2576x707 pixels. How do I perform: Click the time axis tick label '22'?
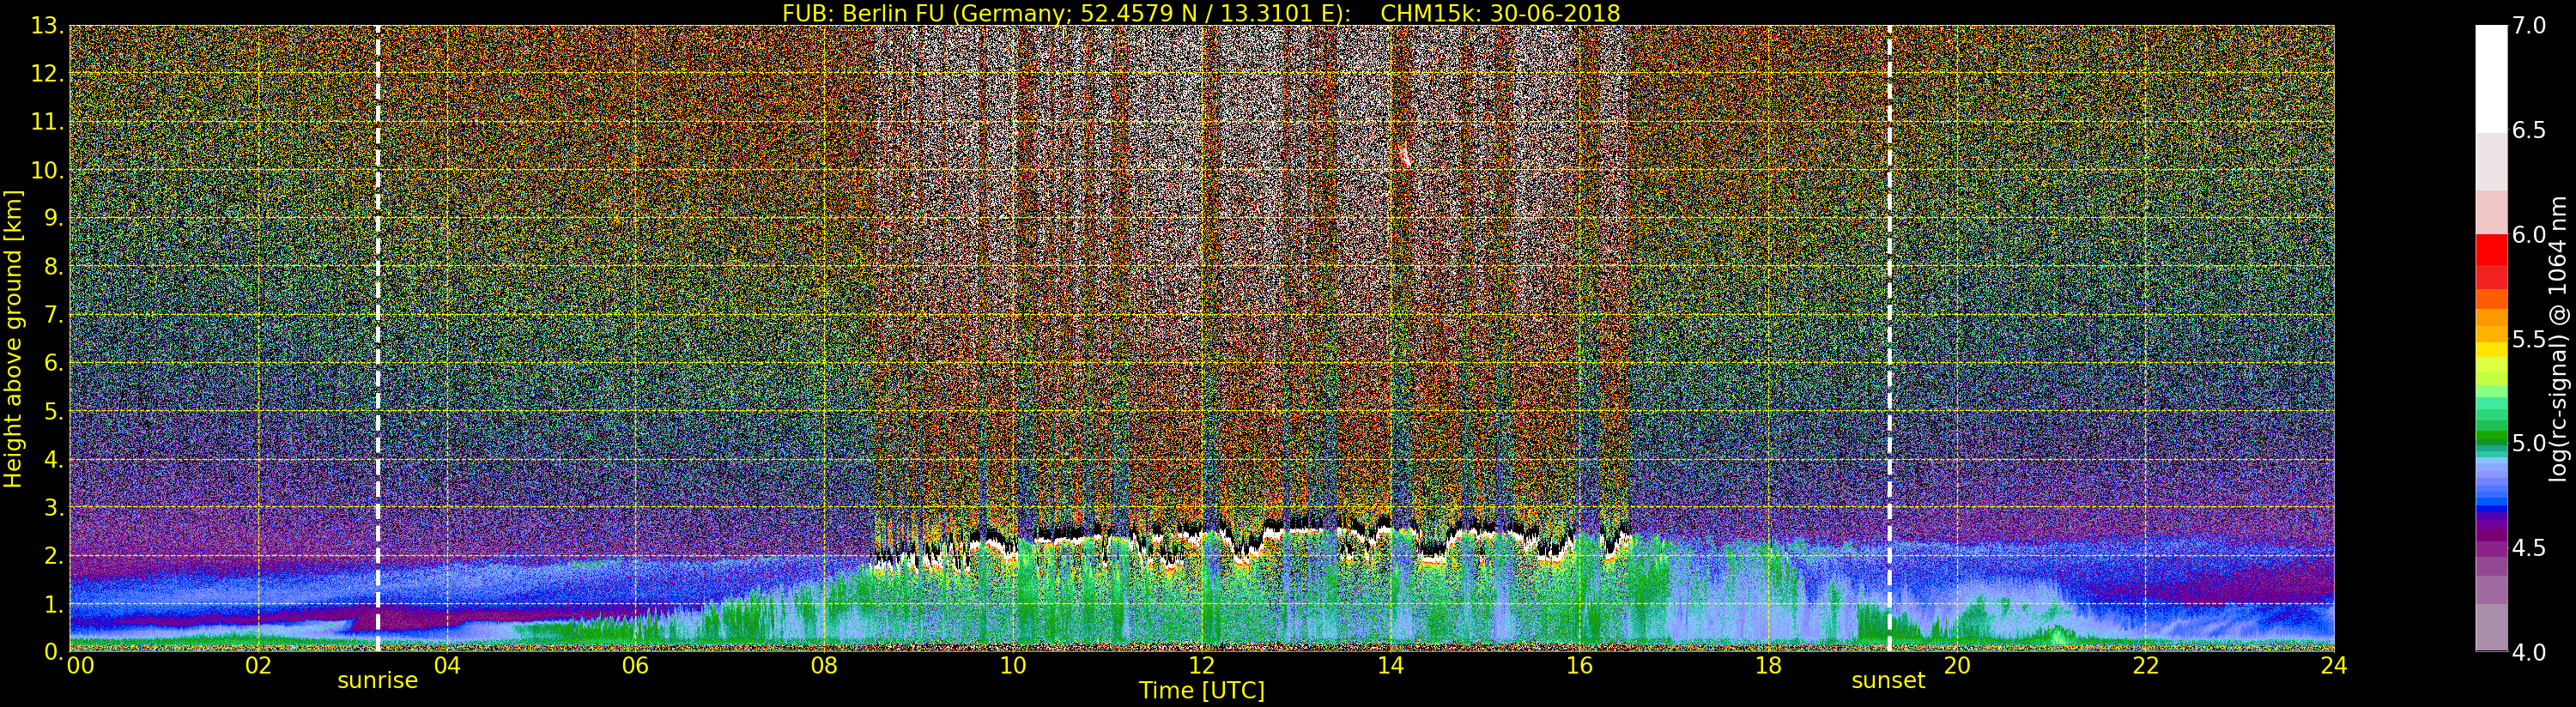pyautogui.click(x=2145, y=665)
